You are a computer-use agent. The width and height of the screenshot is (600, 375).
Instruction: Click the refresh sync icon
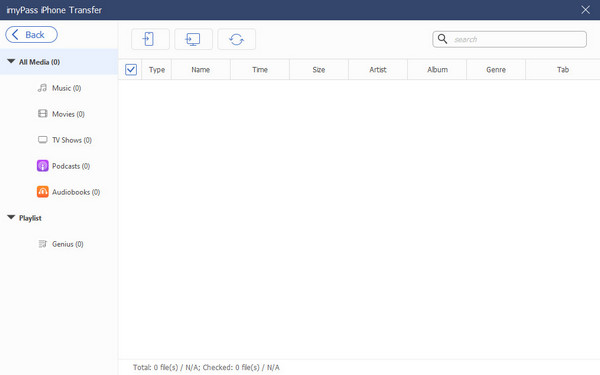click(x=236, y=39)
